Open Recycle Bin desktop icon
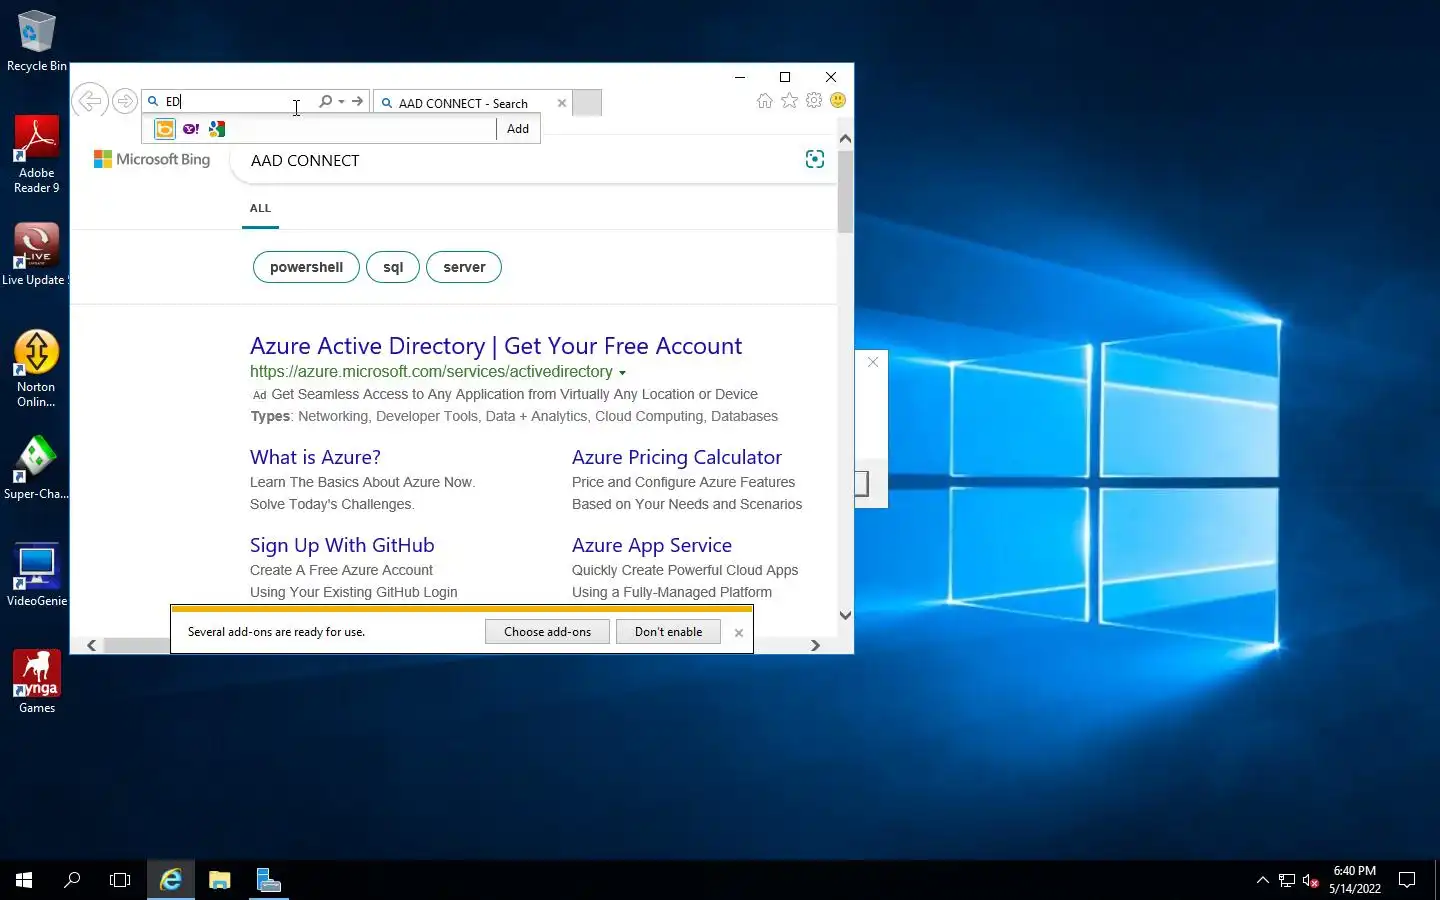Screen dimensions: 1440x900 (37, 41)
